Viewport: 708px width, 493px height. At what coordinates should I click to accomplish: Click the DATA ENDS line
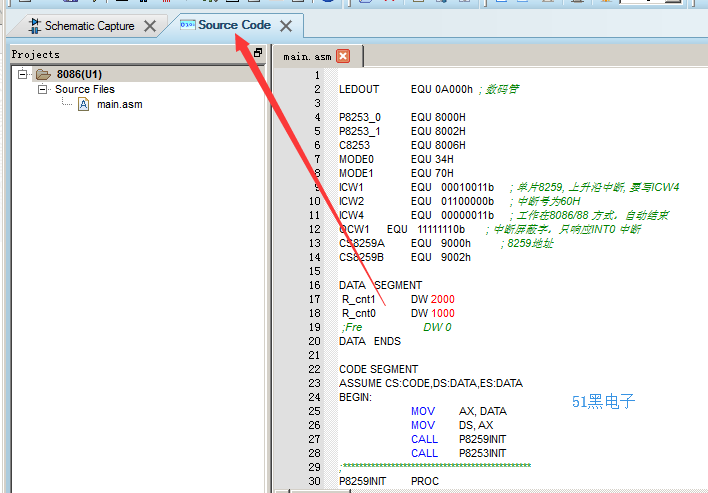370,341
